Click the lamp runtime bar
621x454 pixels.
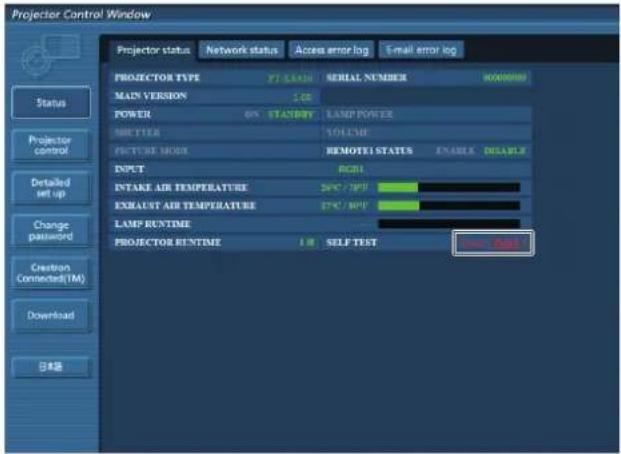point(449,224)
